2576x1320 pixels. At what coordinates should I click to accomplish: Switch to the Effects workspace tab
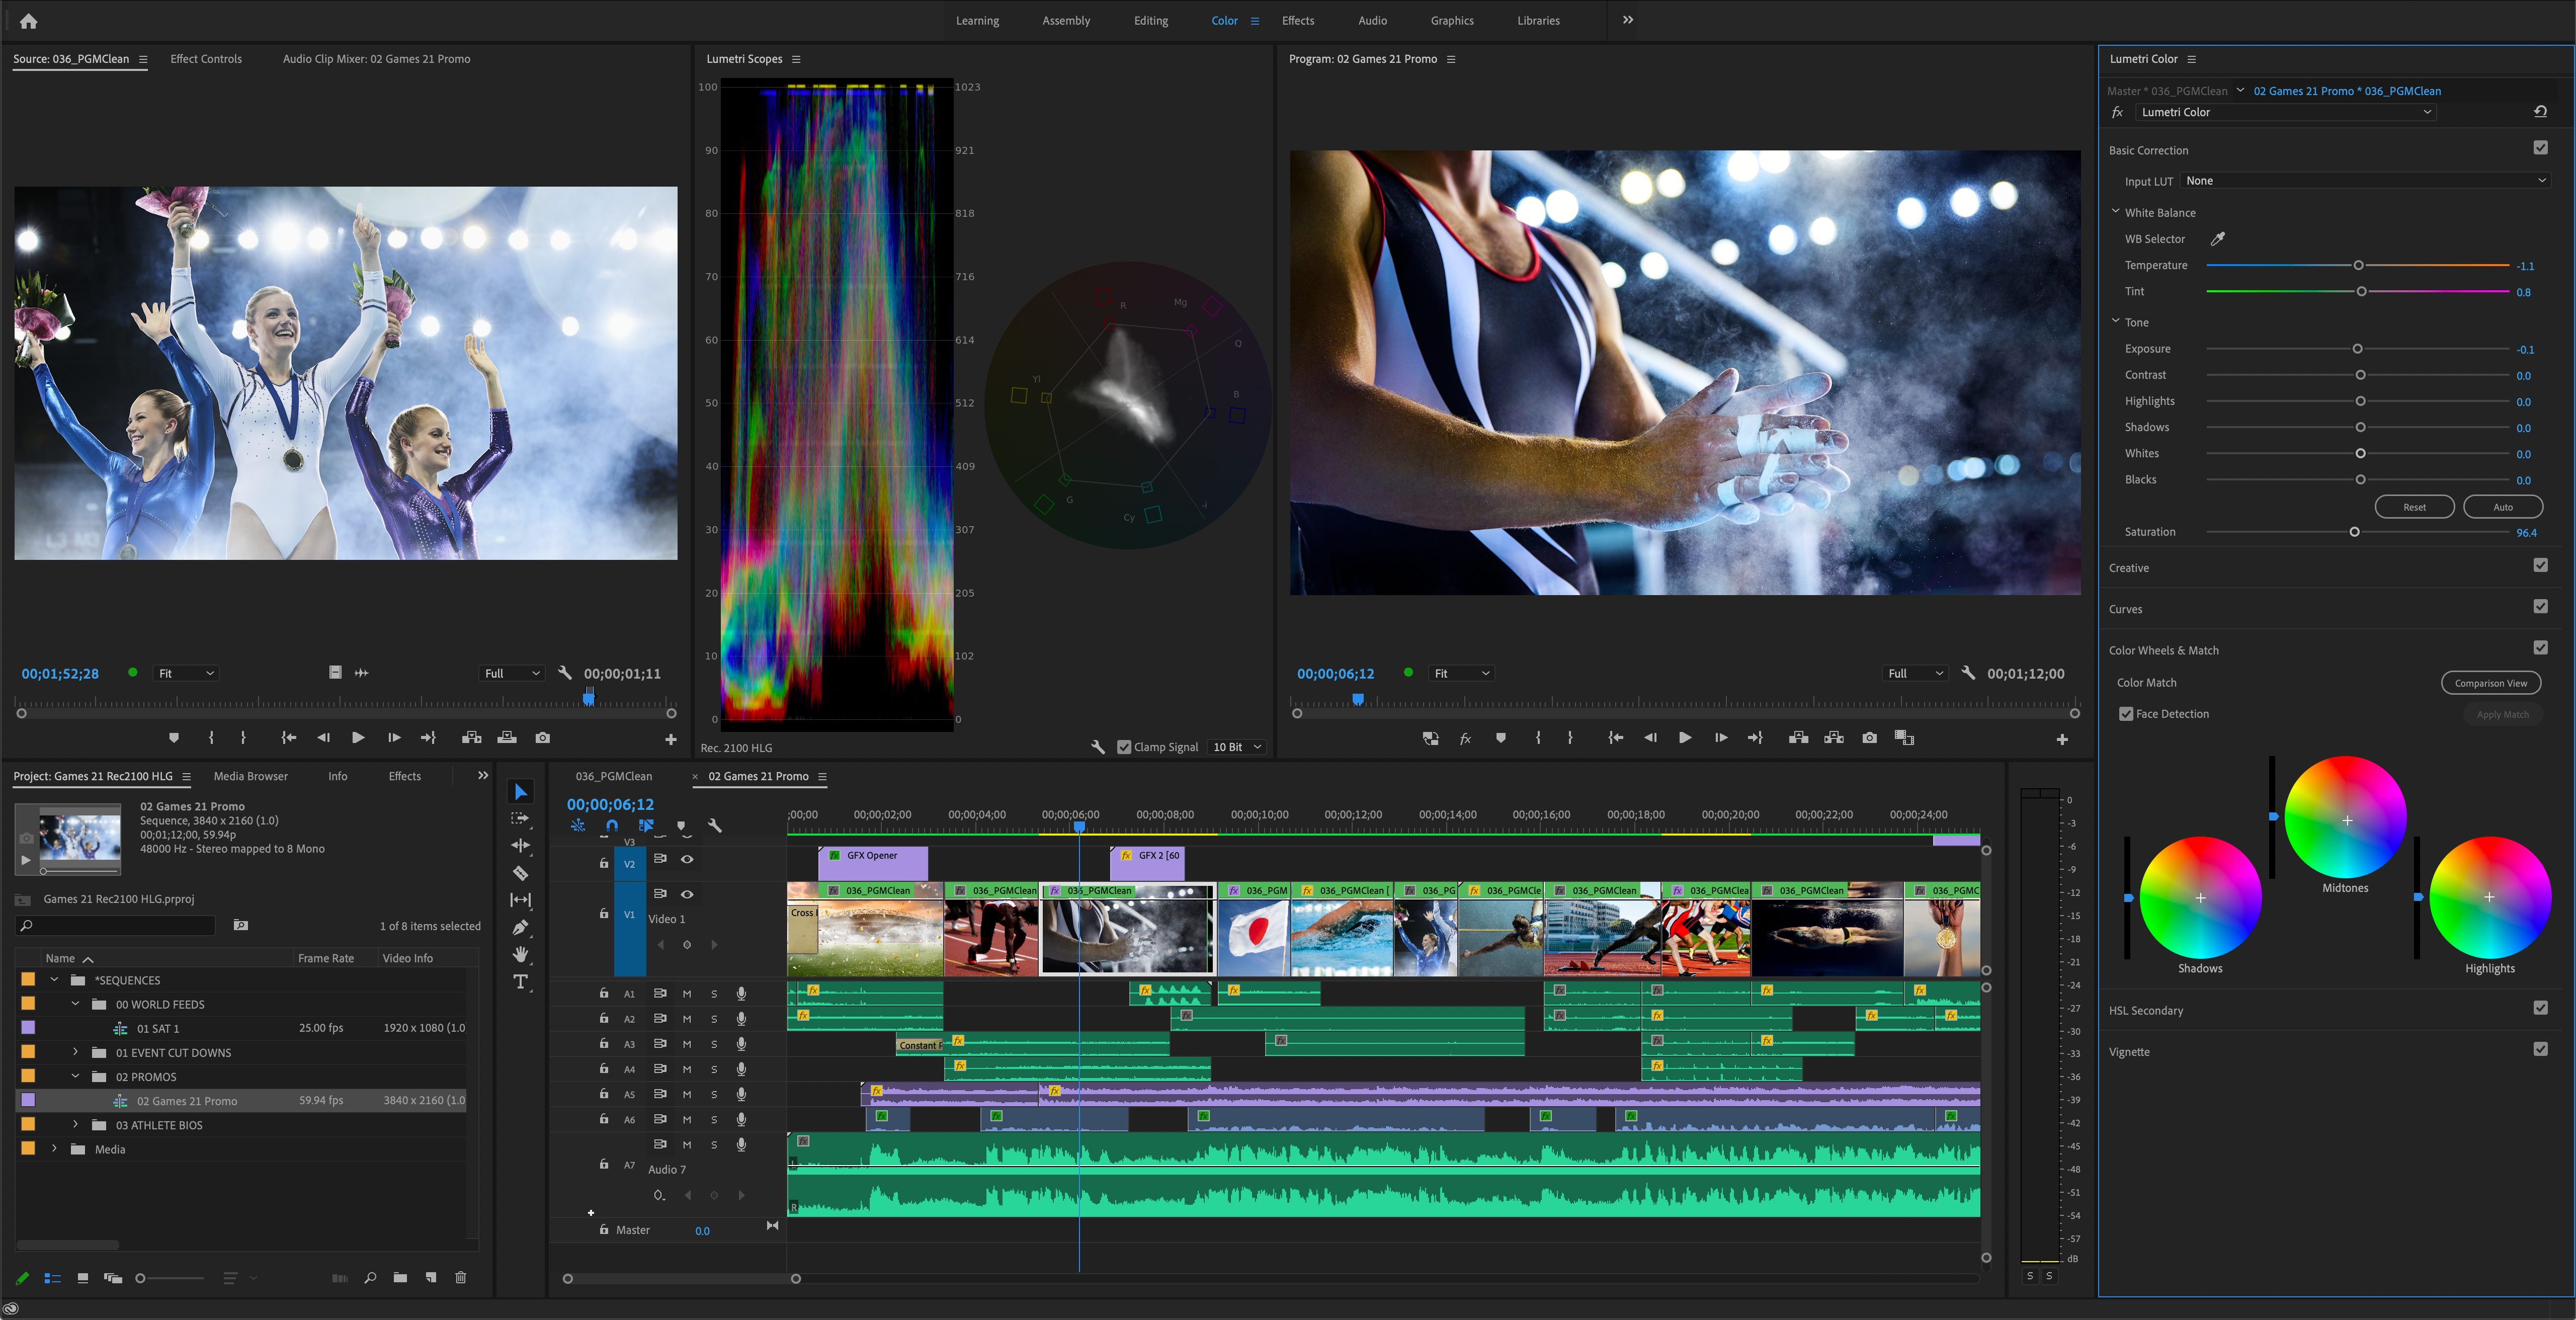(1299, 20)
